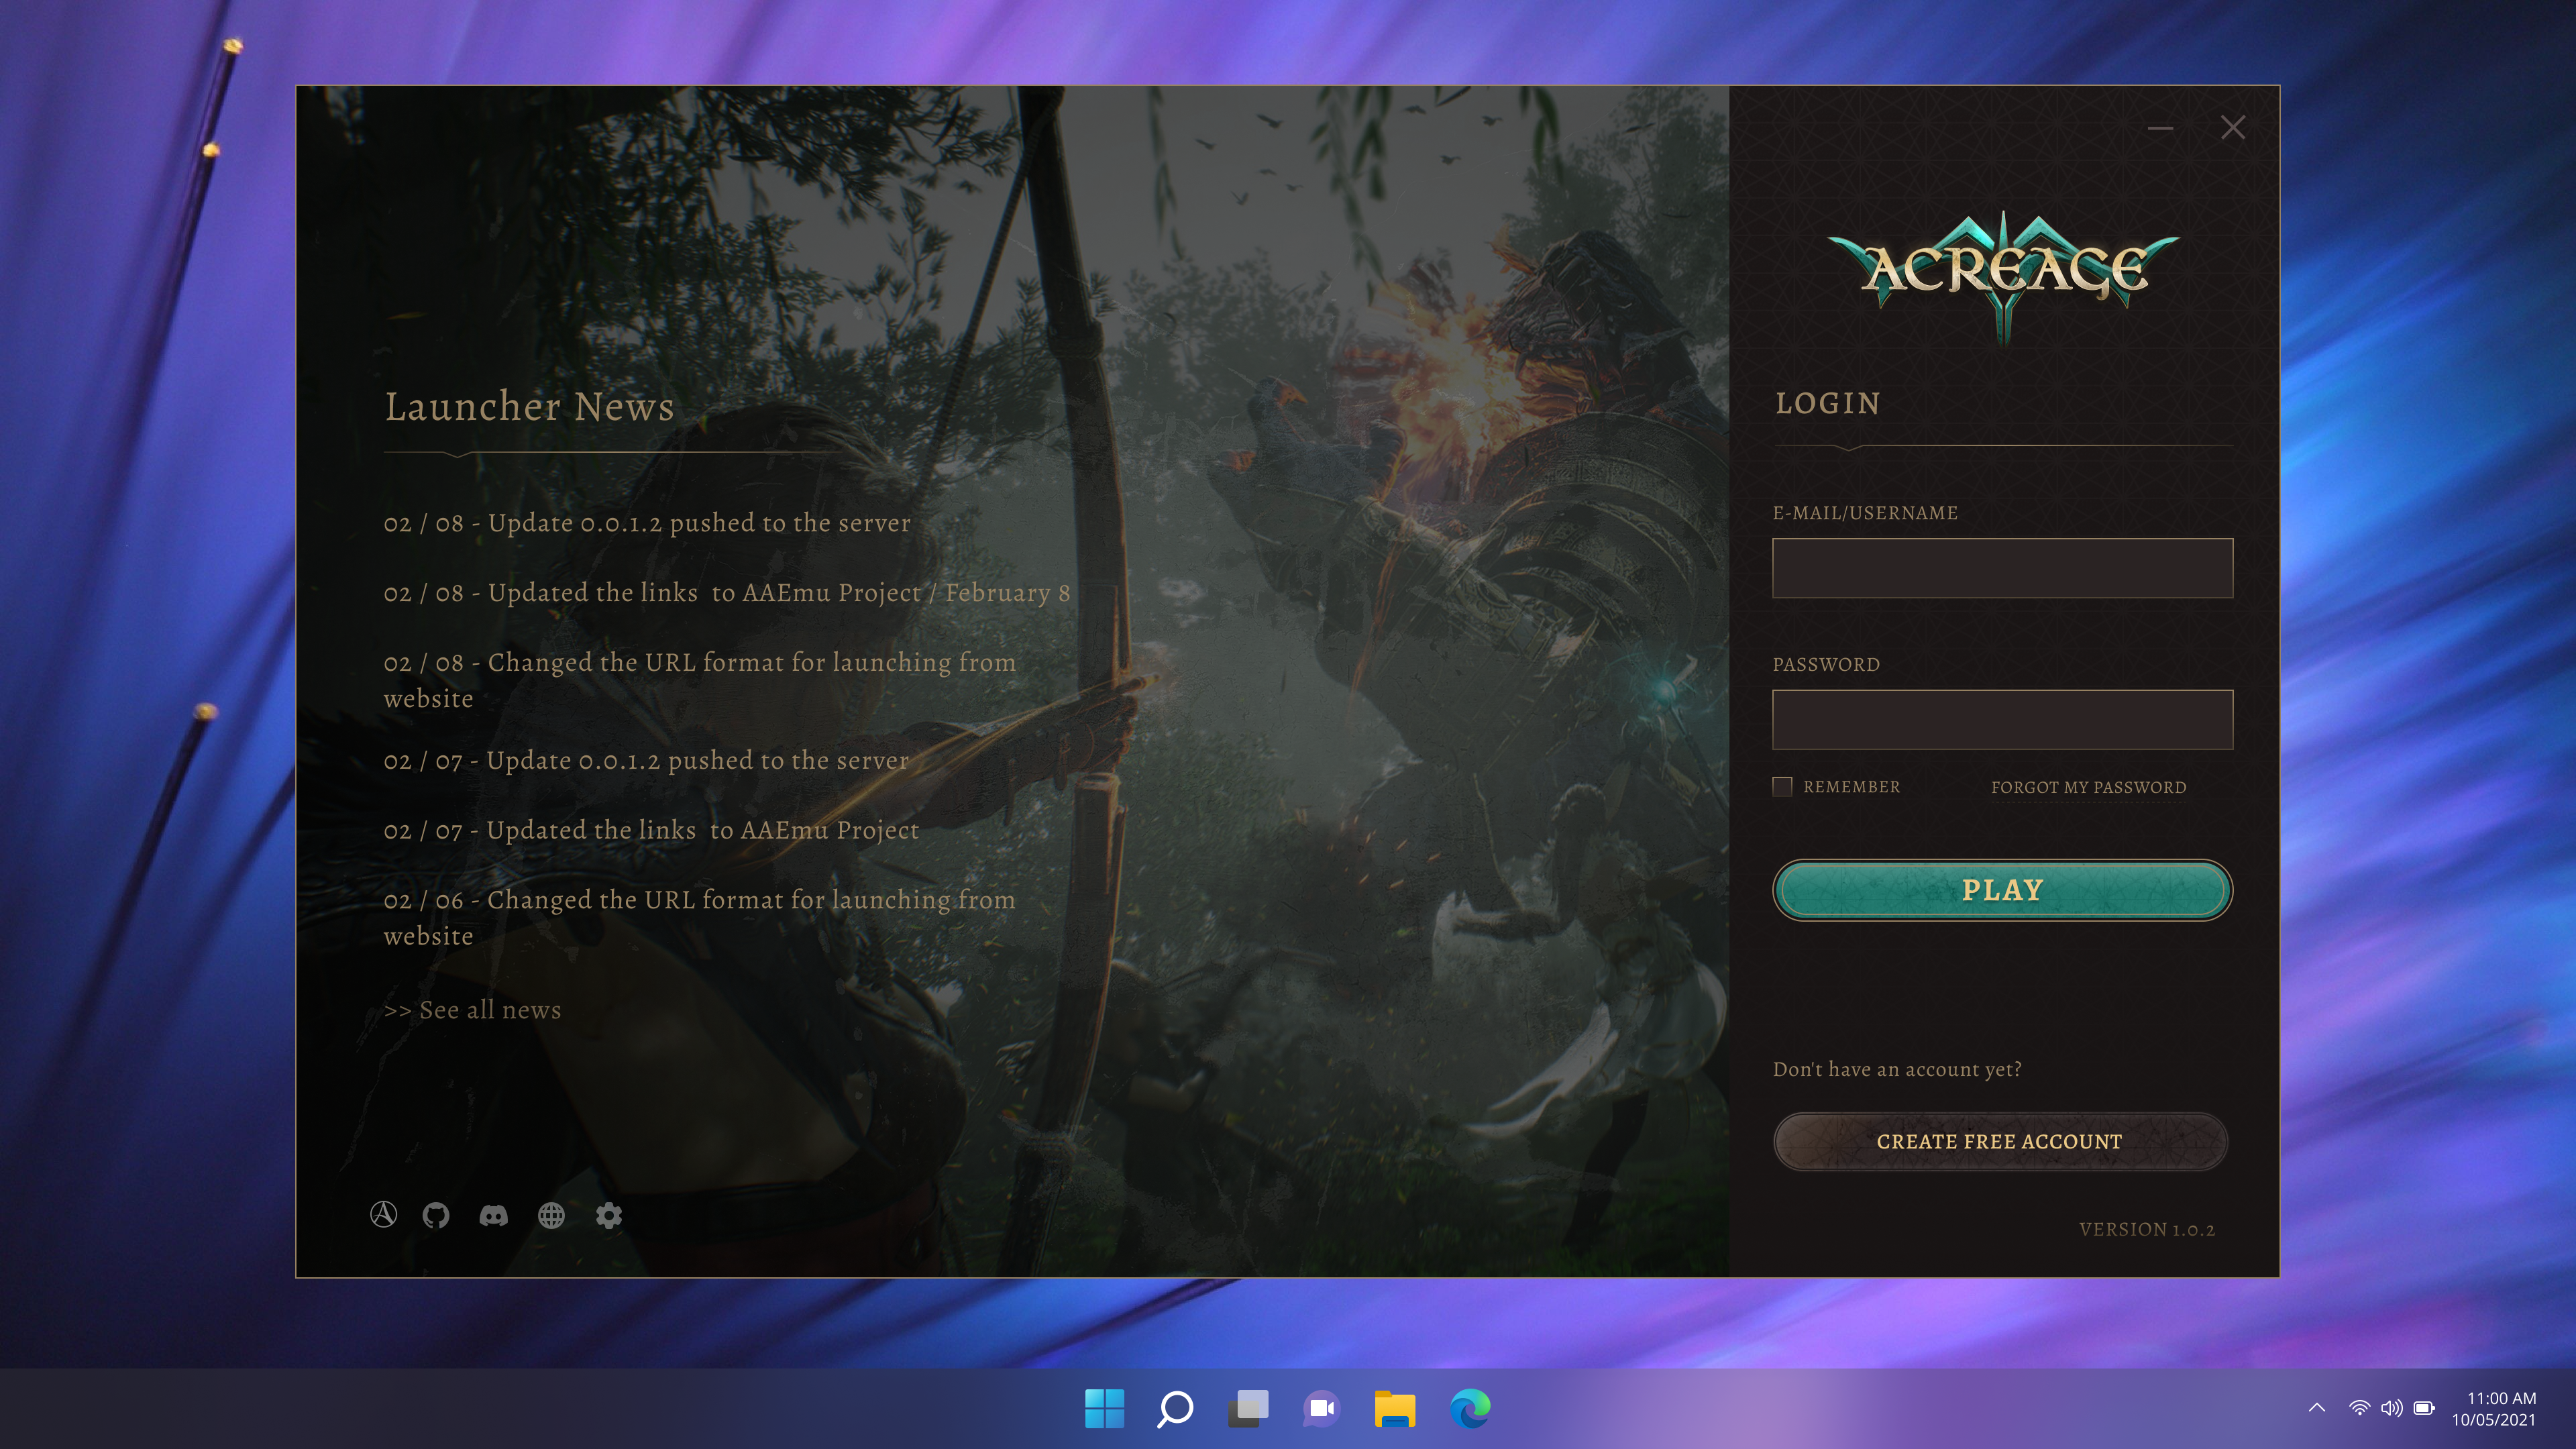Click the PASSWORD input field
Viewport: 2576px width, 1449px height.
click(2002, 720)
